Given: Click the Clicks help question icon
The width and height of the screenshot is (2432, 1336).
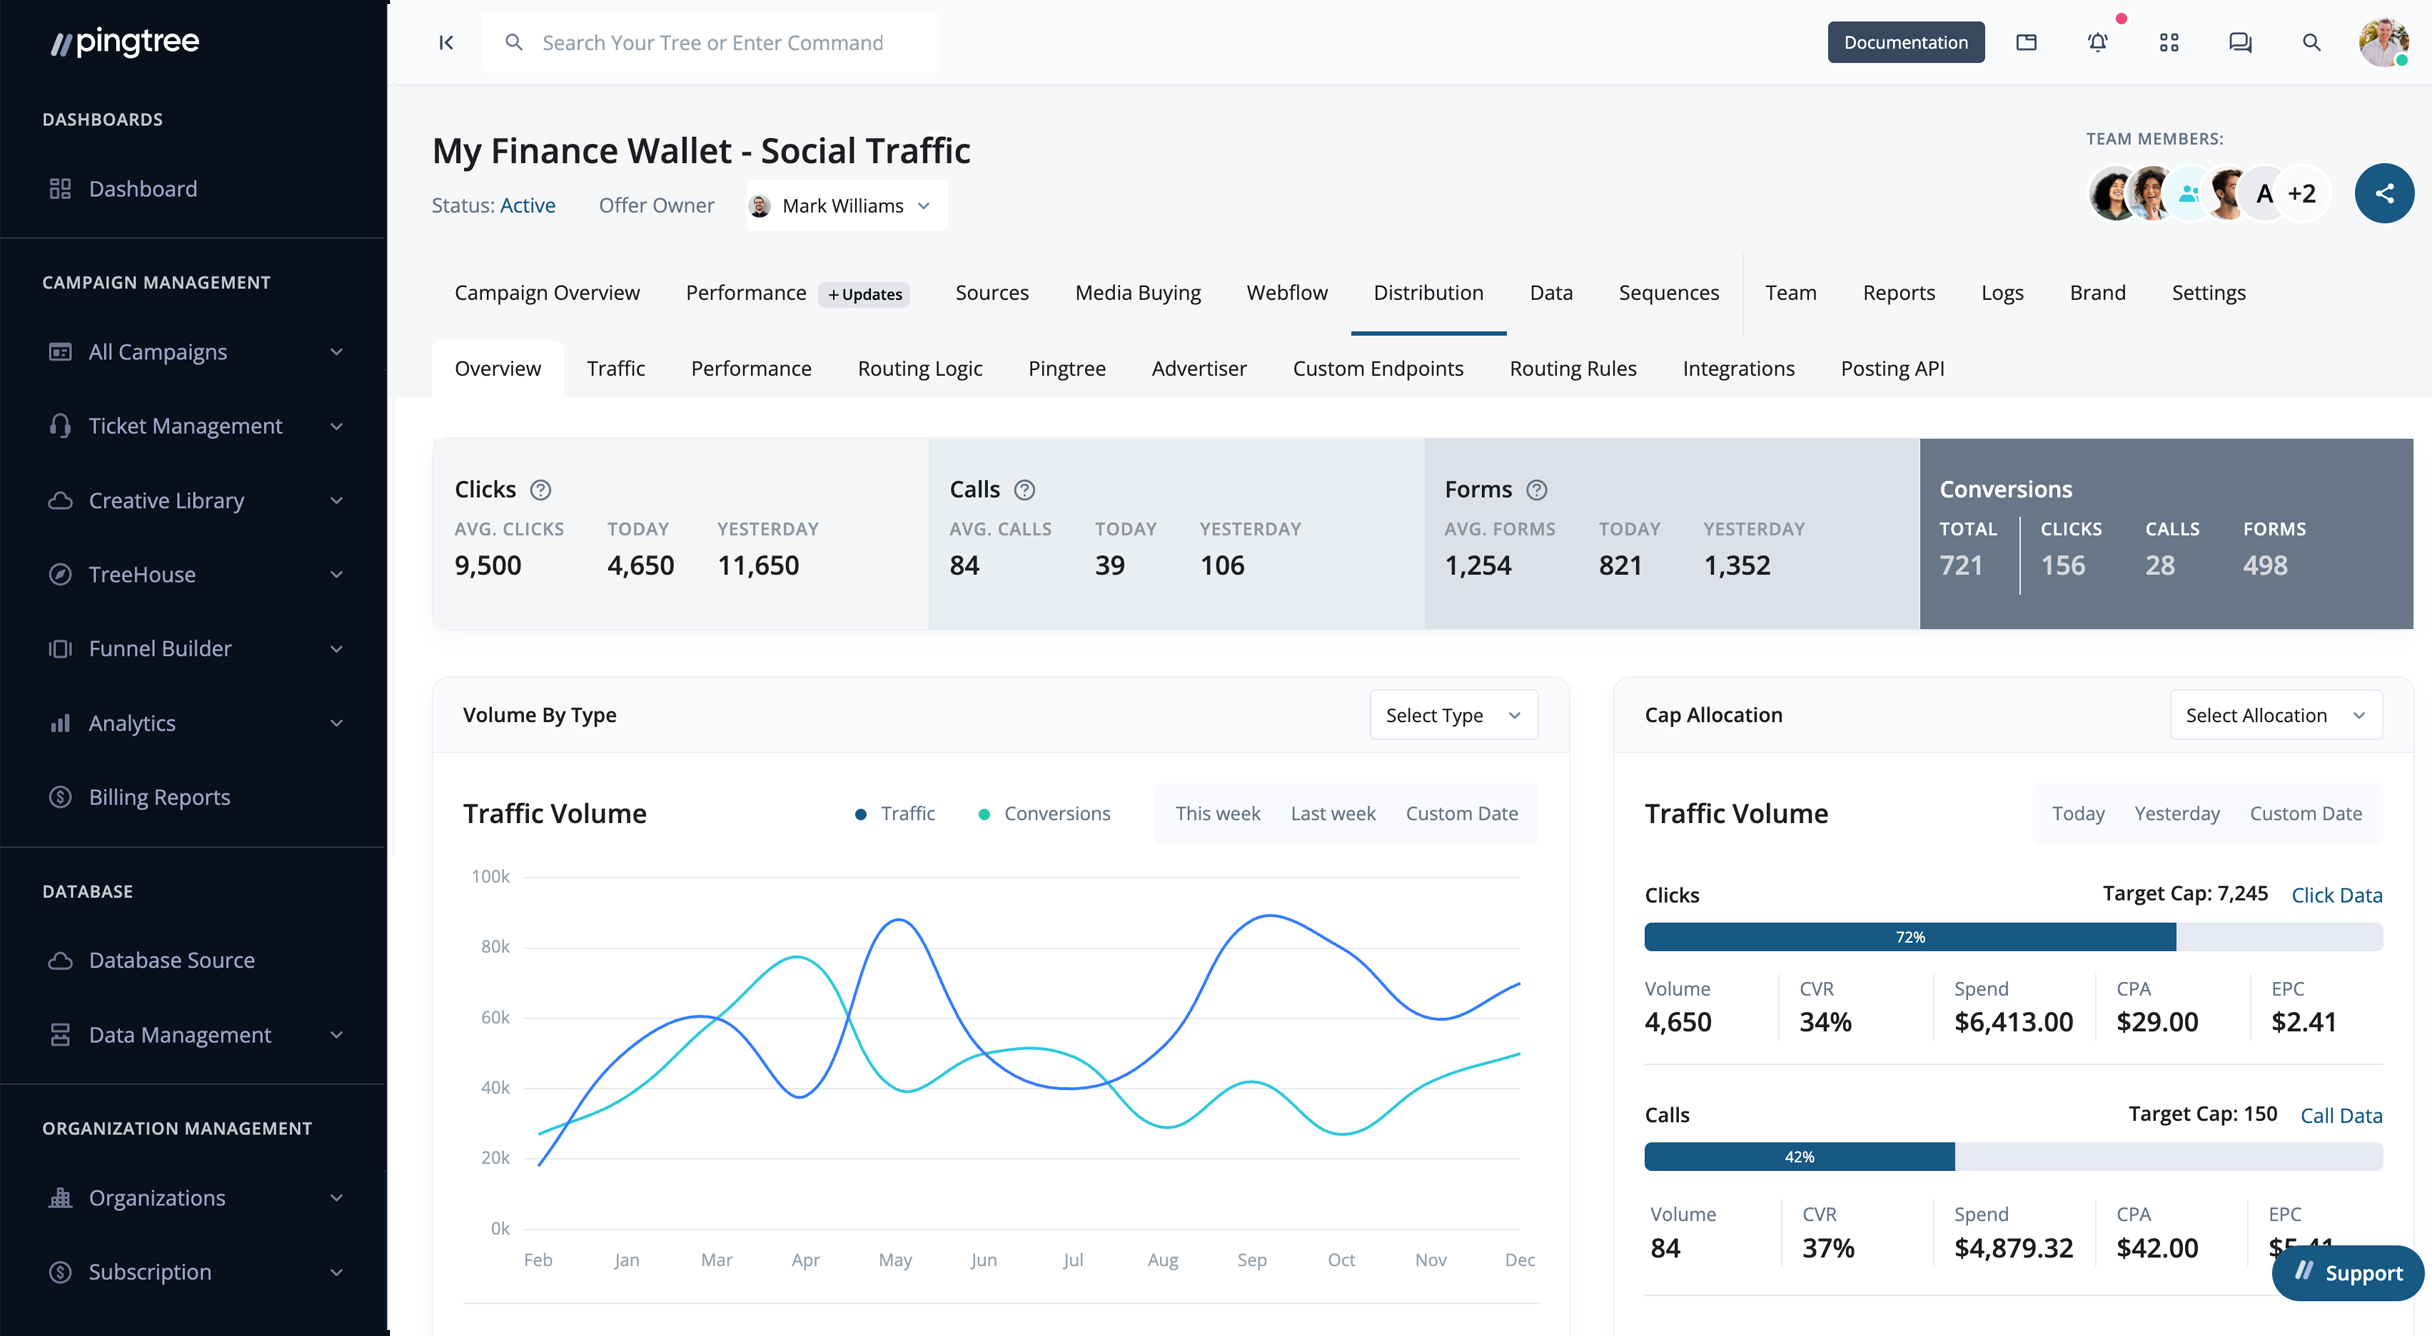Looking at the screenshot, I should pos(540,490).
